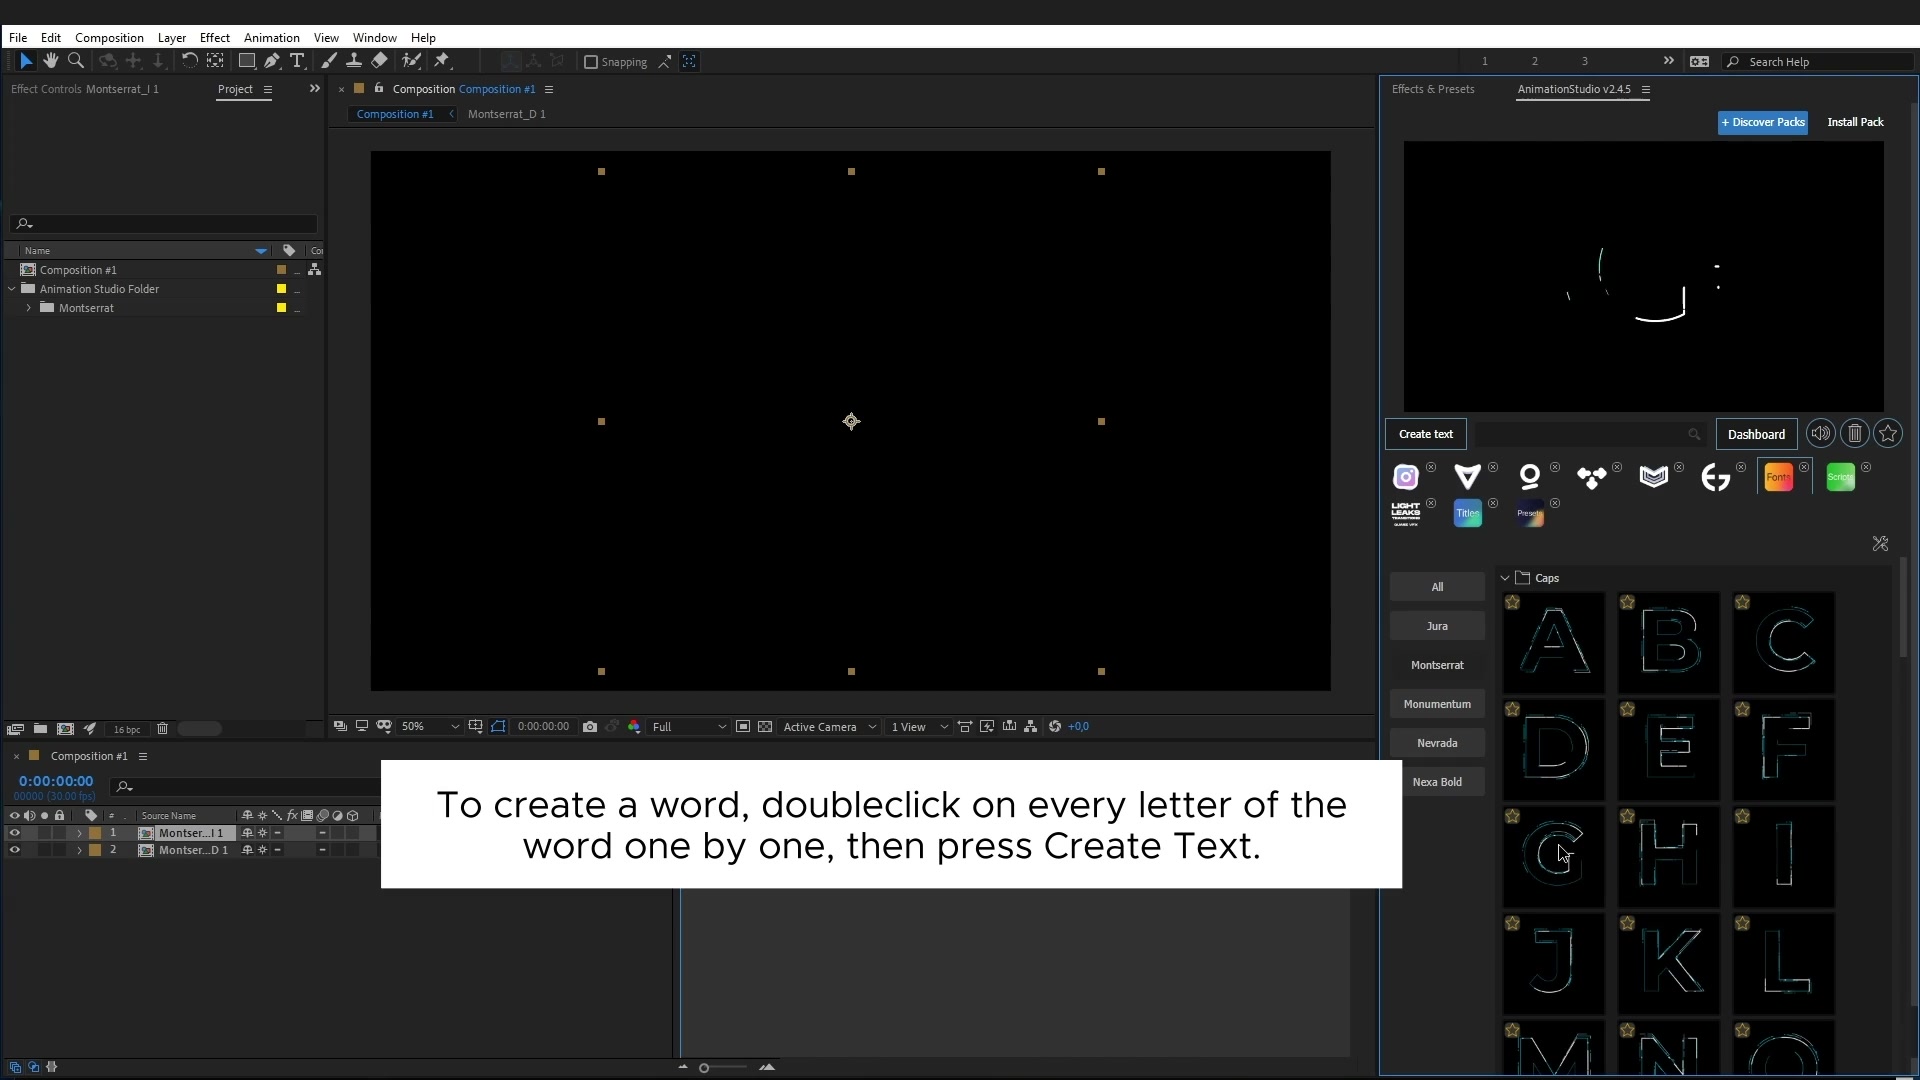Open the Animation menu
Image resolution: width=1920 pixels, height=1080 pixels.
click(272, 37)
